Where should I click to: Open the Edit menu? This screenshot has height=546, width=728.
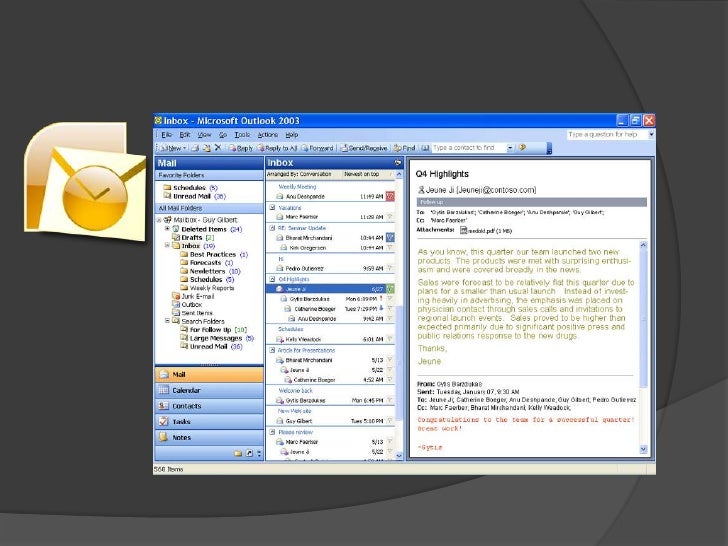tap(185, 135)
